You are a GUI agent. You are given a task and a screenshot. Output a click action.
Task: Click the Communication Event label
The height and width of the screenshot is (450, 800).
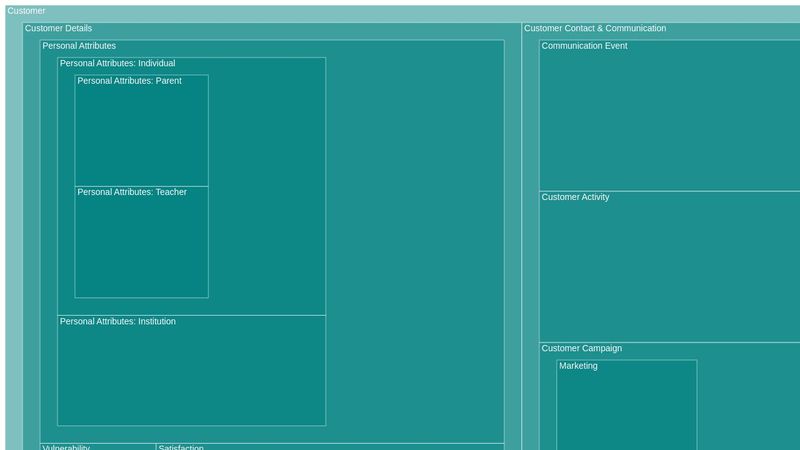point(584,46)
